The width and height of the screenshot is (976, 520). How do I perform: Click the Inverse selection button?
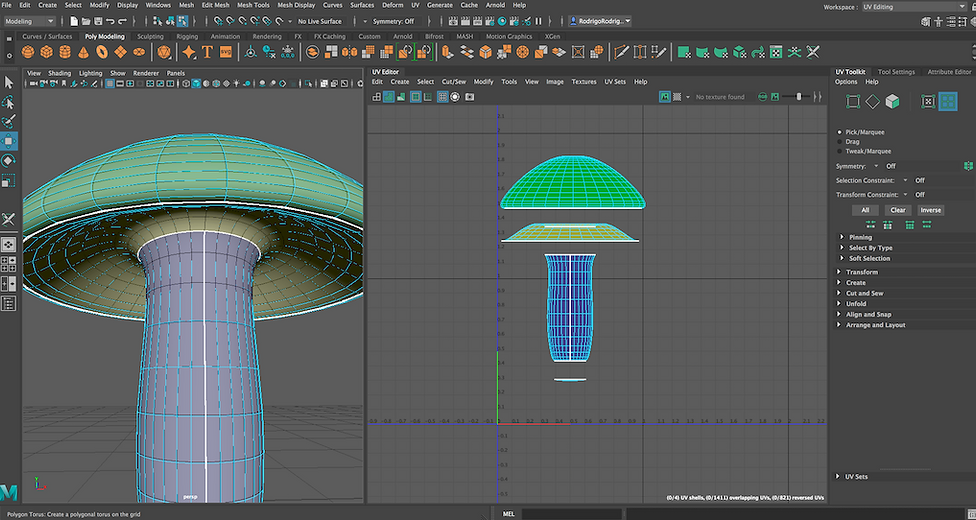(931, 210)
